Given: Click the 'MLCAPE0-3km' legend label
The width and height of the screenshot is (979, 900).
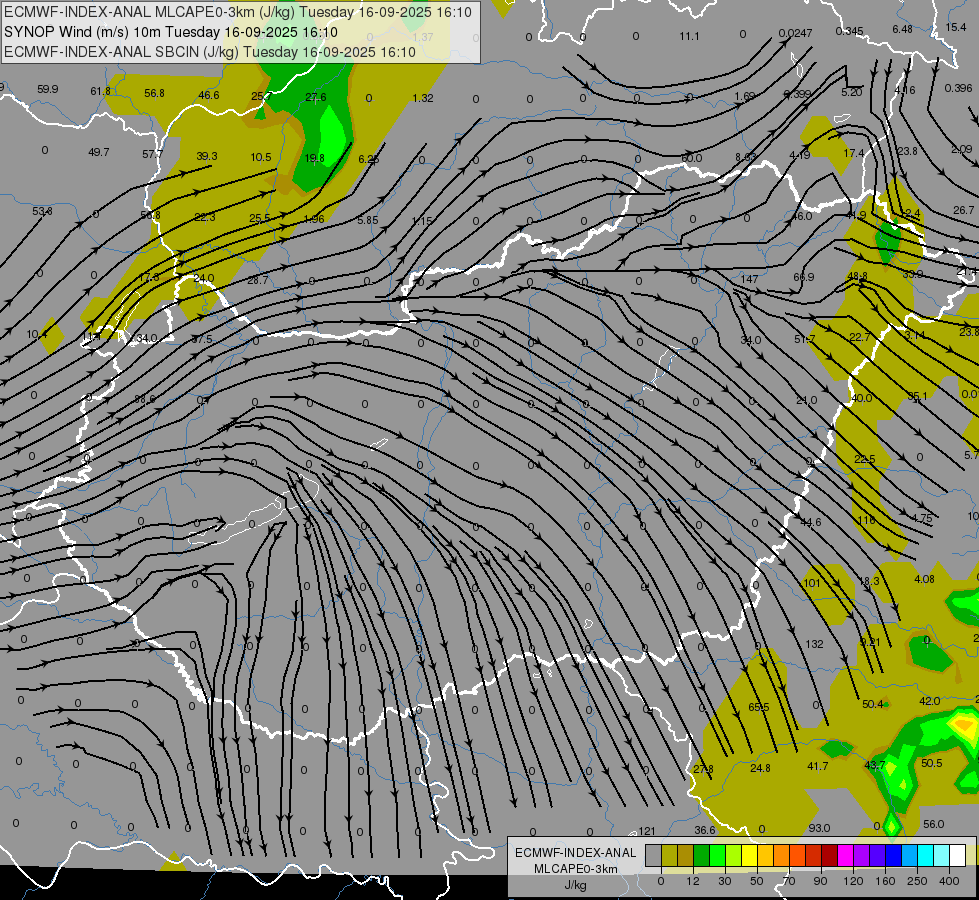Looking at the screenshot, I should tap(575, 869).
